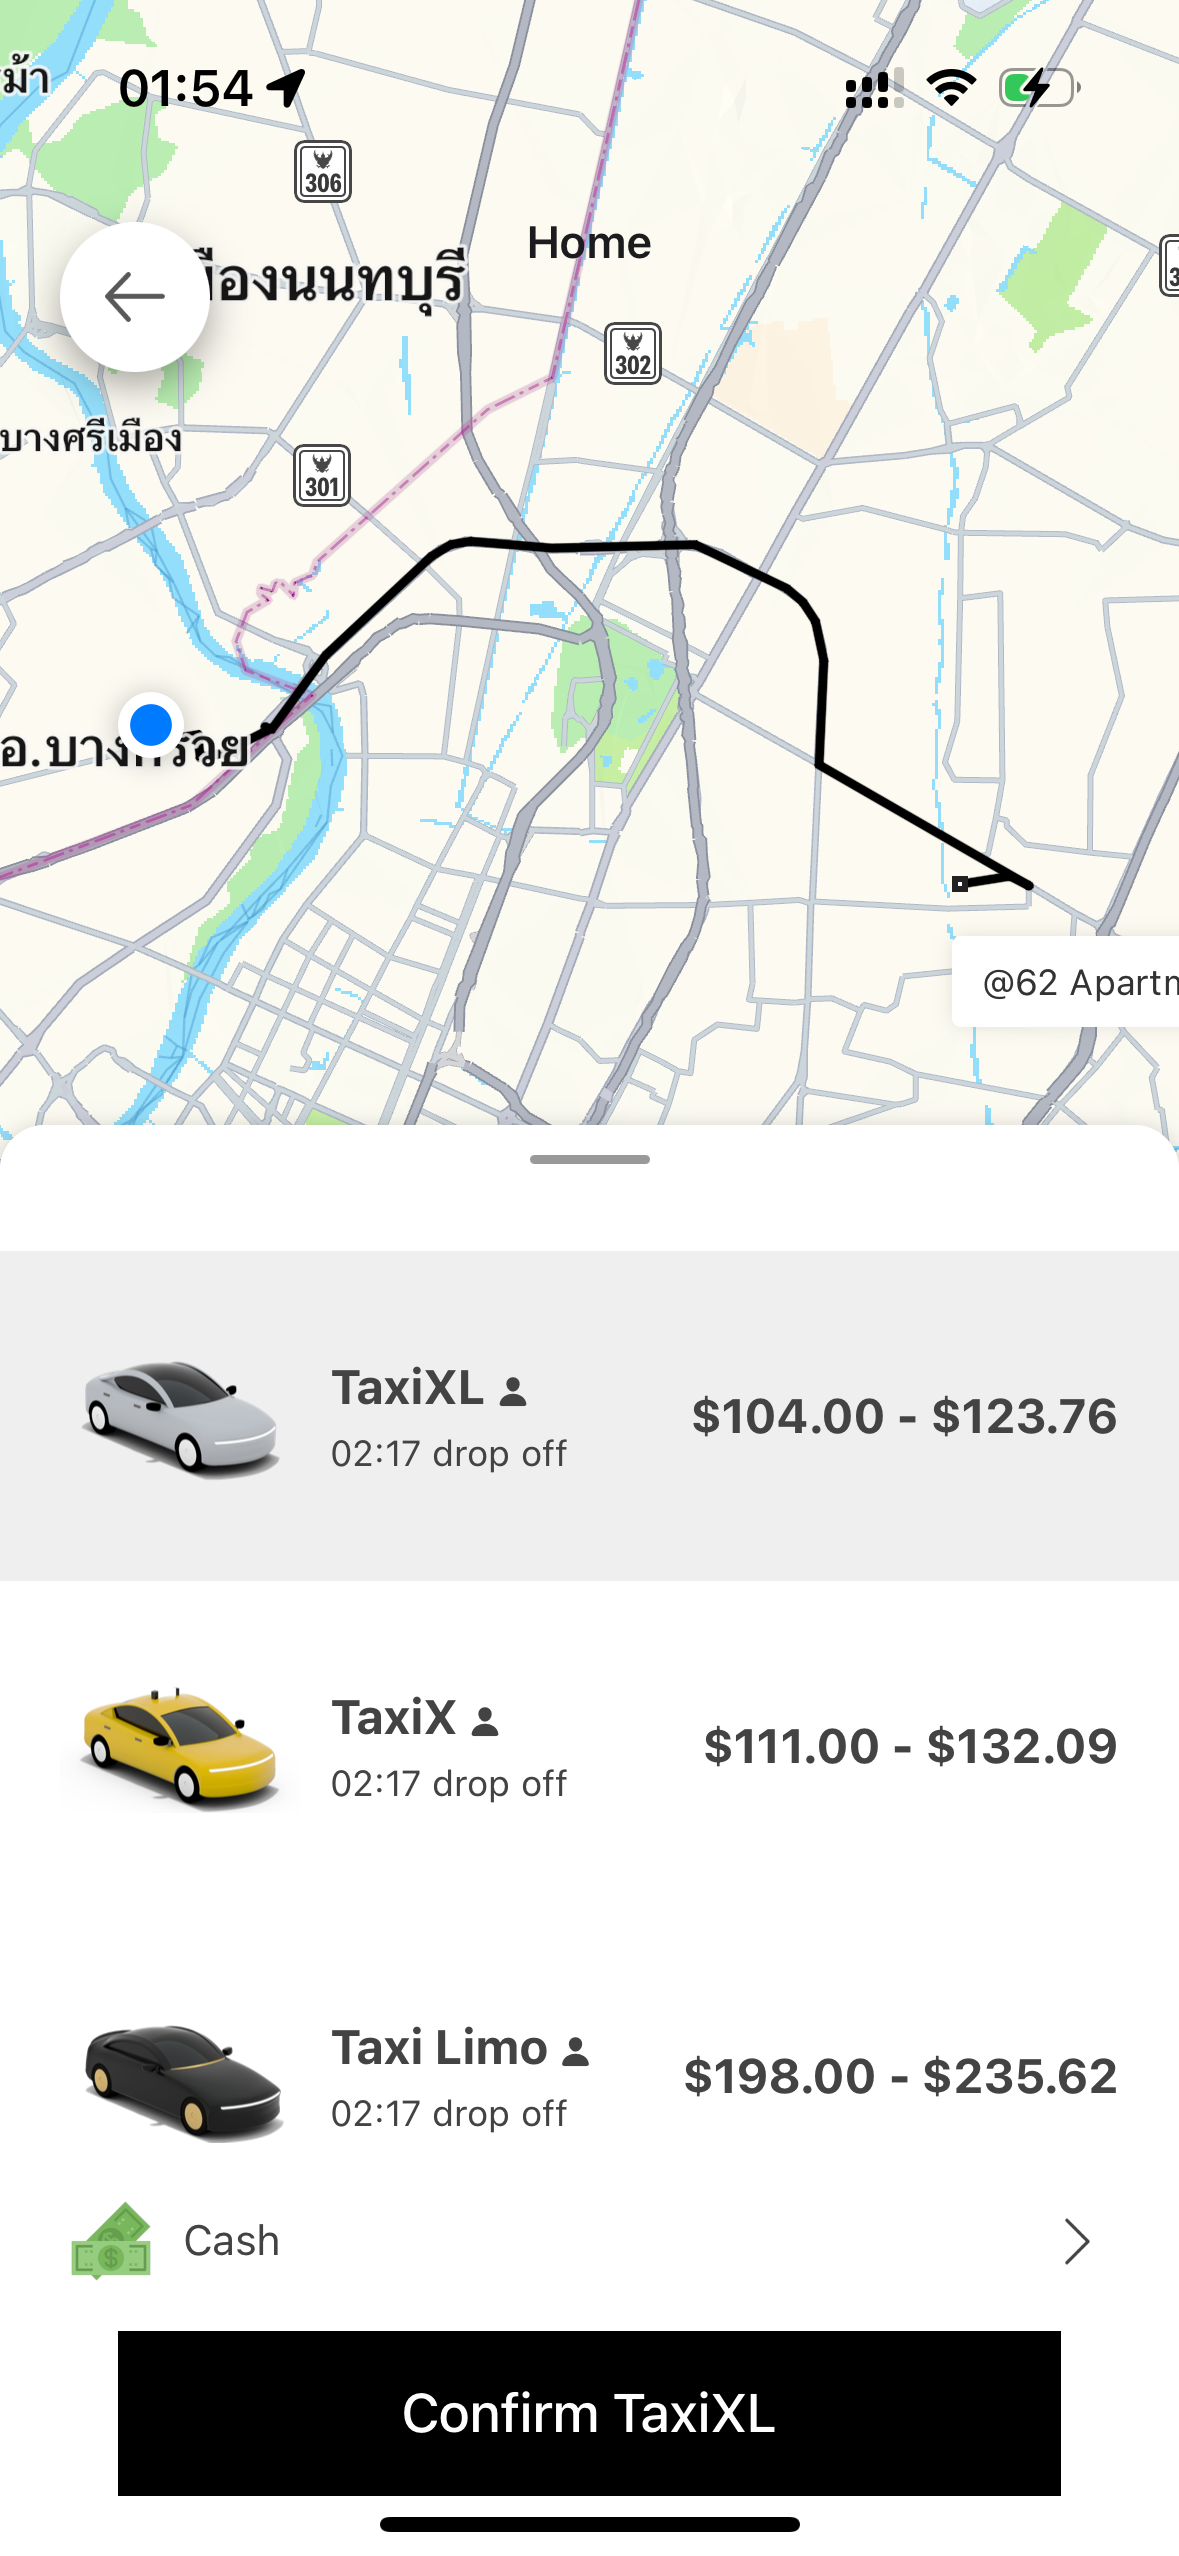Tap the green cash money icon
Viewport: 1179px width, 2556px height.
point(111,2241)
